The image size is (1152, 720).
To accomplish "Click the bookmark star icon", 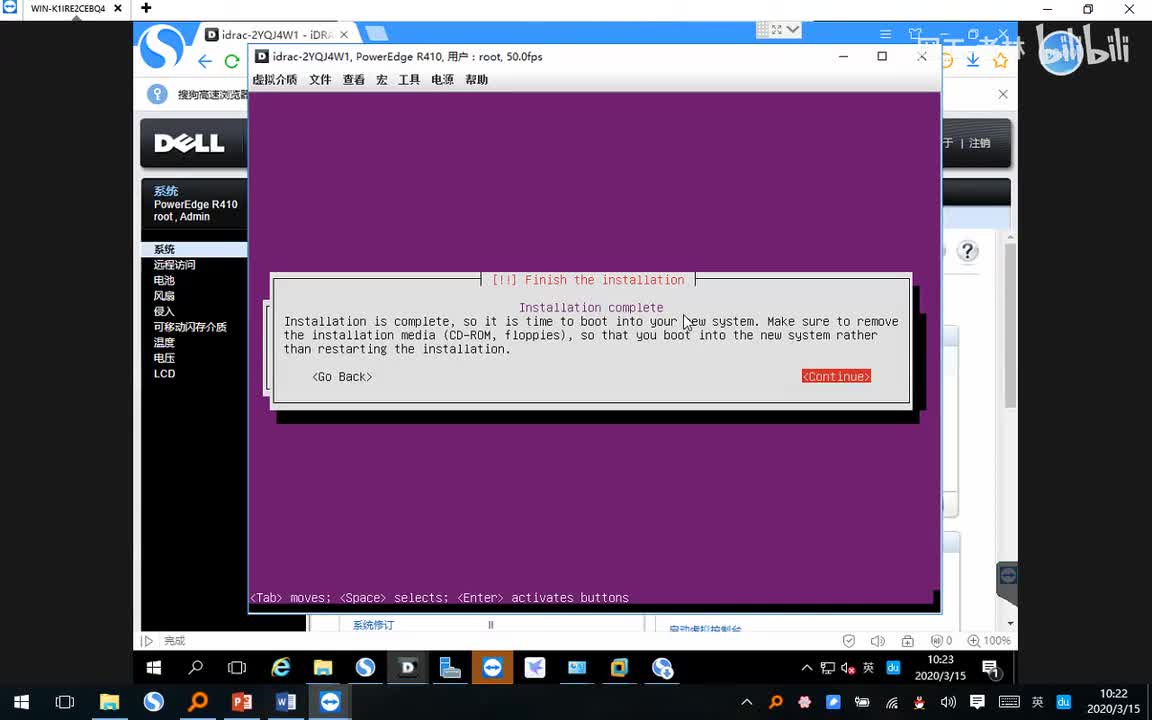I will (x=1000, y=61).
